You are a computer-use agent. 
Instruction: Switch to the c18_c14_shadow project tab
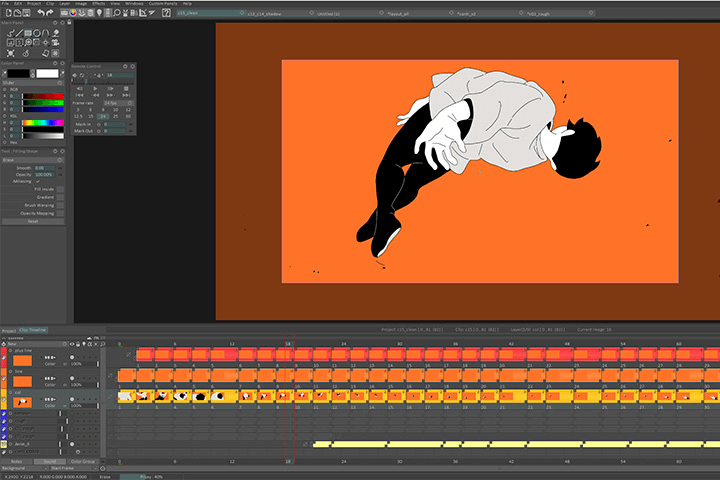(x=264, y=14)
